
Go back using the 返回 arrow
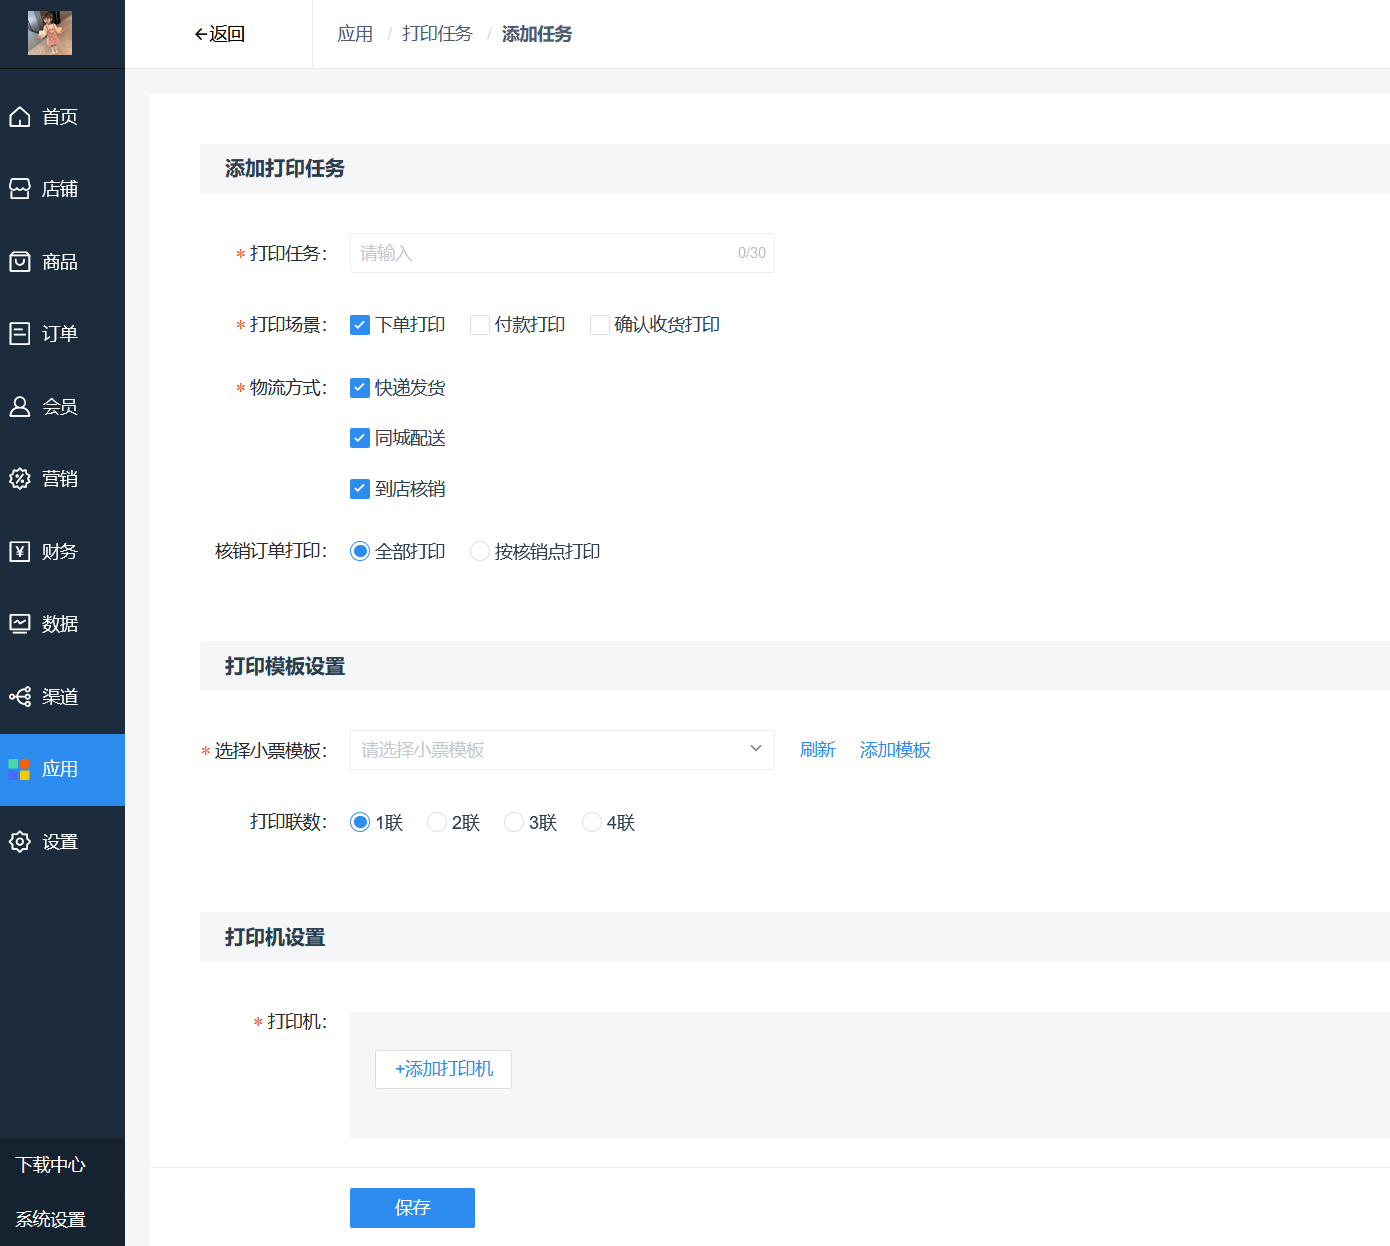click(x=219, y=34)
